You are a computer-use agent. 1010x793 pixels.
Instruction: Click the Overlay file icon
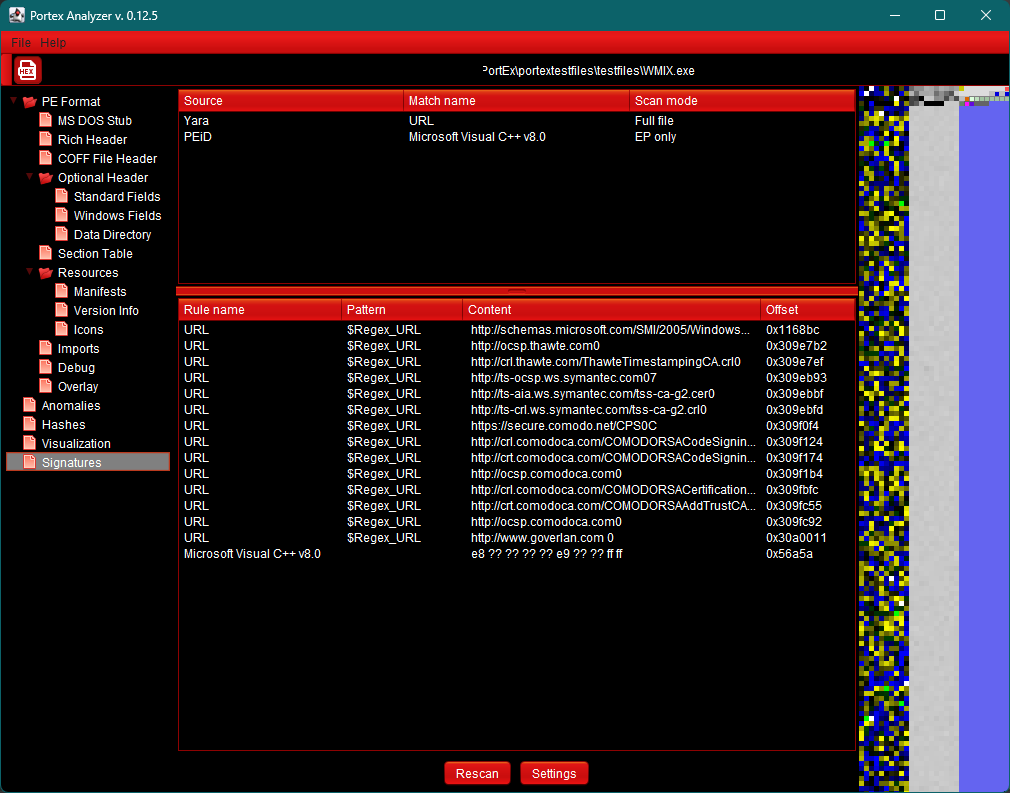pyautogui.click(x=45, y=387)
